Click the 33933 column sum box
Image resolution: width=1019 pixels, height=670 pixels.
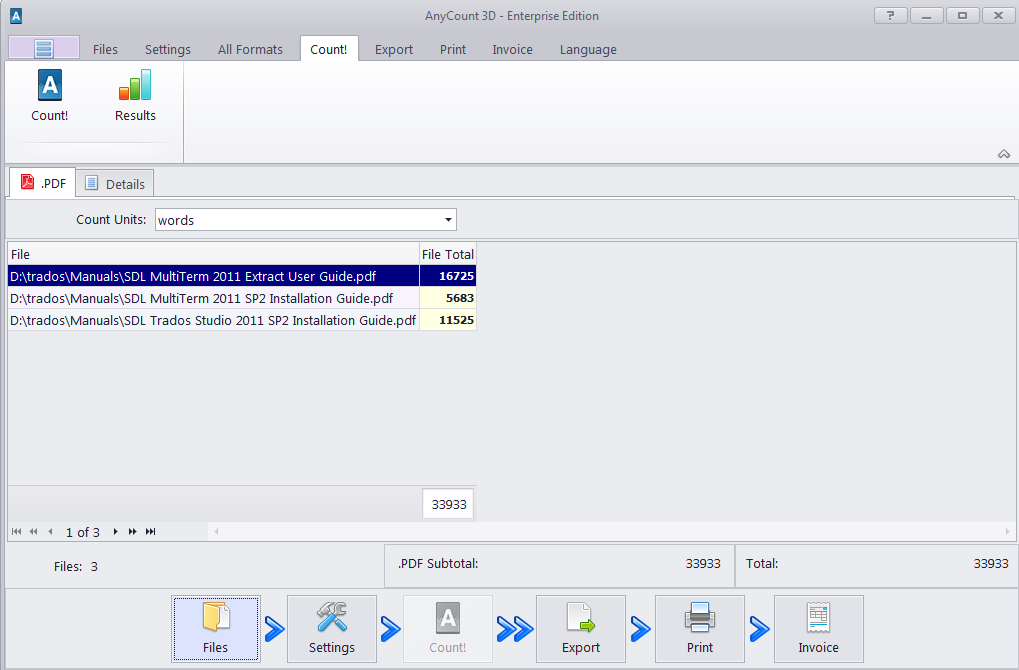(448, 504)
